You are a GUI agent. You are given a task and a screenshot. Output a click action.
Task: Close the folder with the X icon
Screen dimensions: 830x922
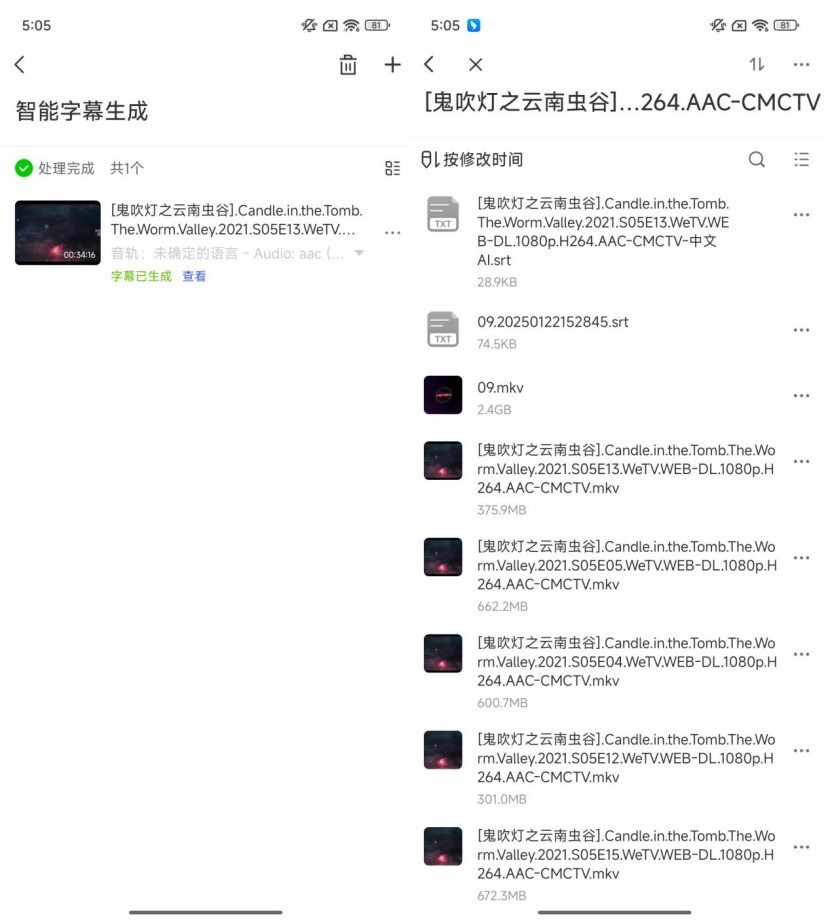(476, 65)
